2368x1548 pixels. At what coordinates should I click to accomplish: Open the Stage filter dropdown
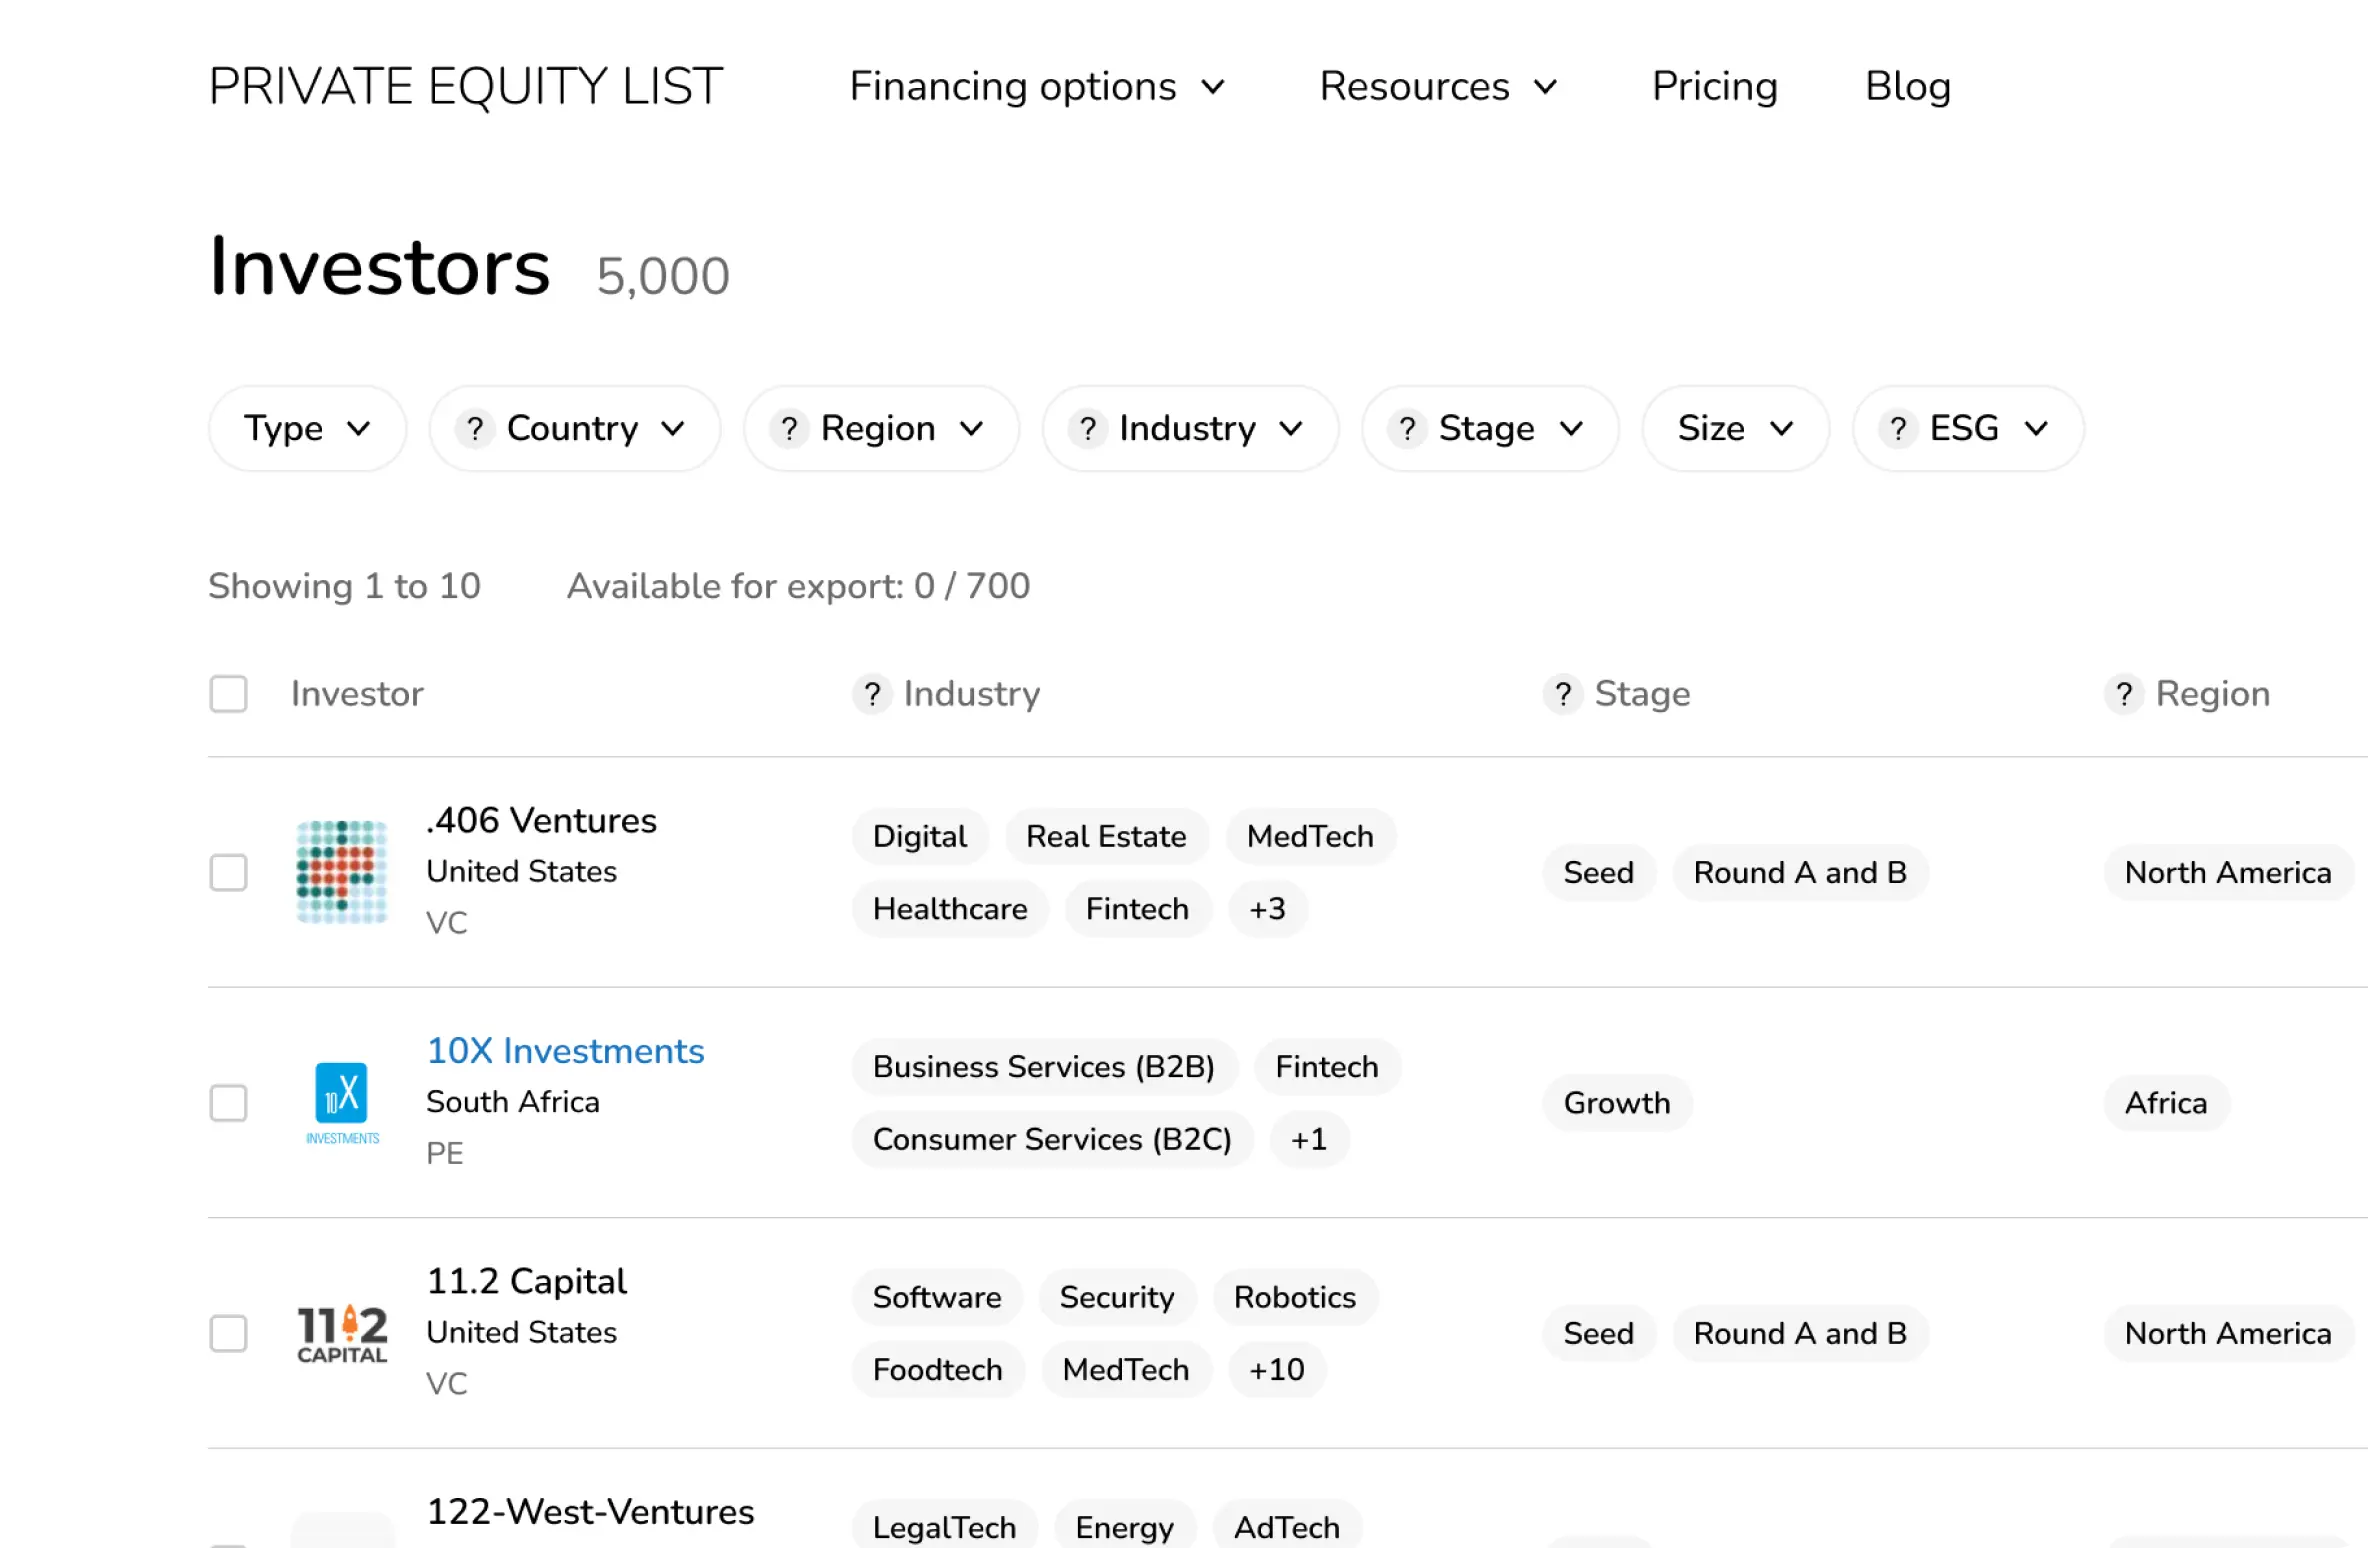pos(1488,428)
